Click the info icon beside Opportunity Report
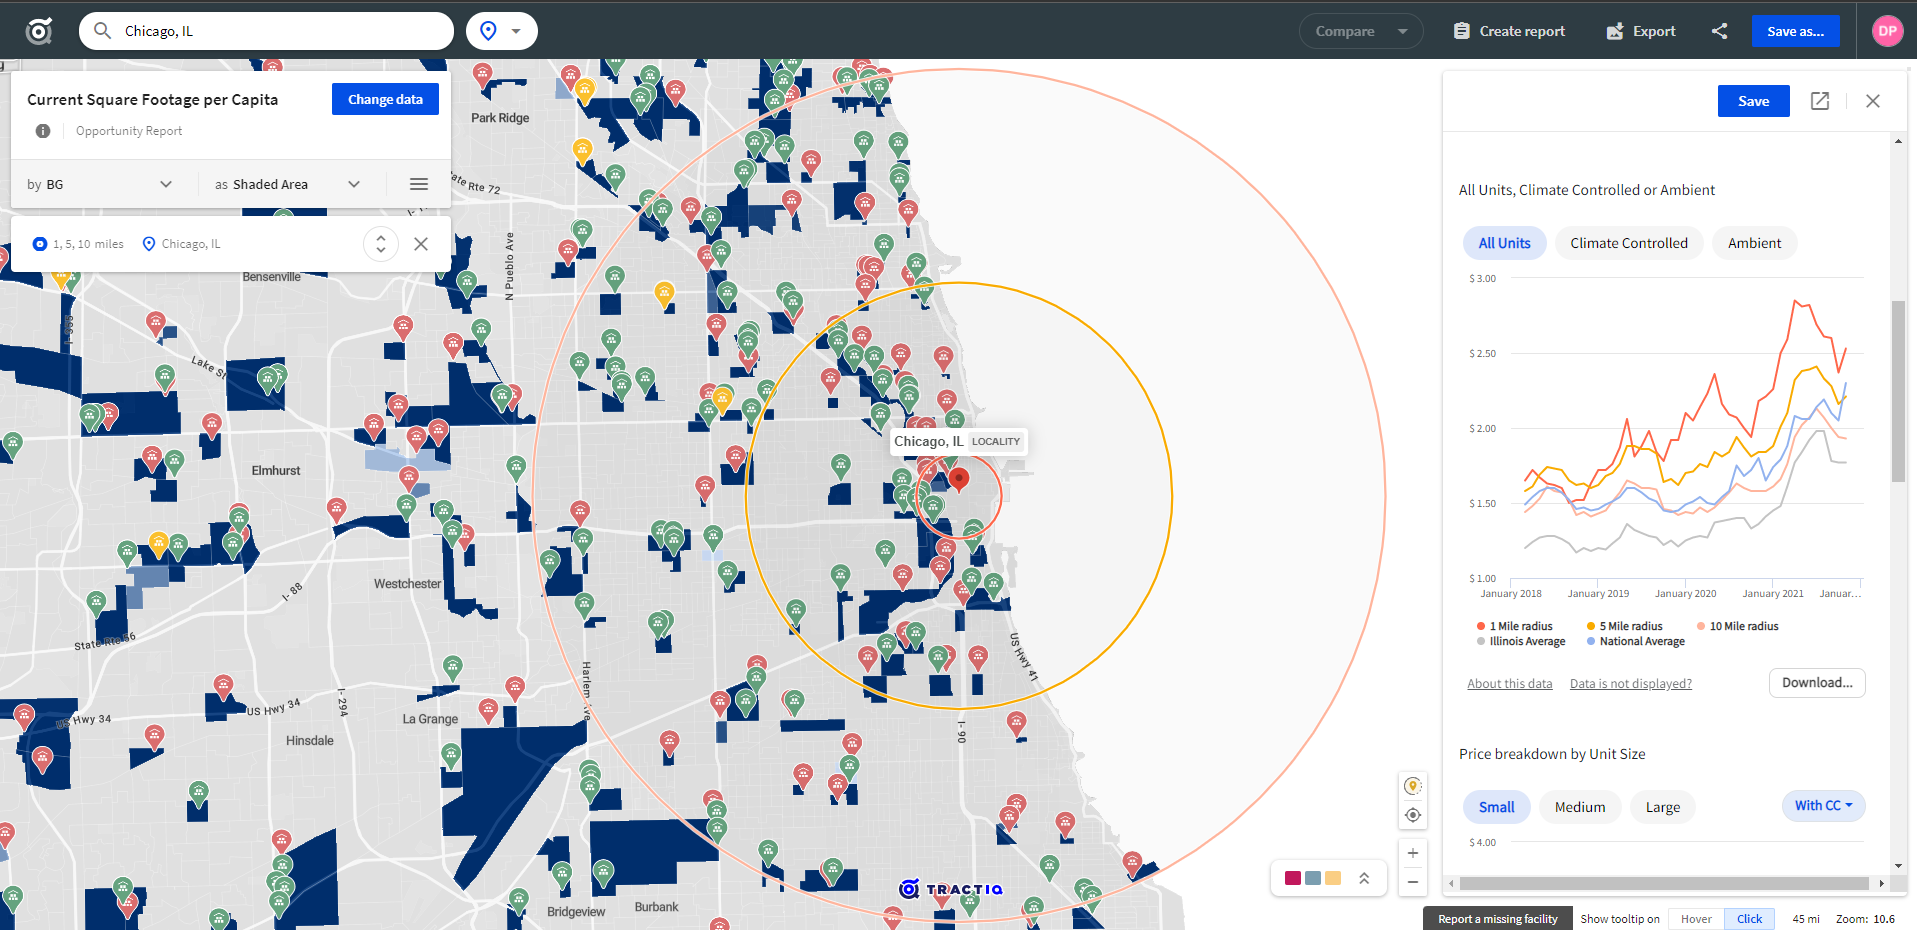This screenshot has width=1917, height=930. click(43, 131)
